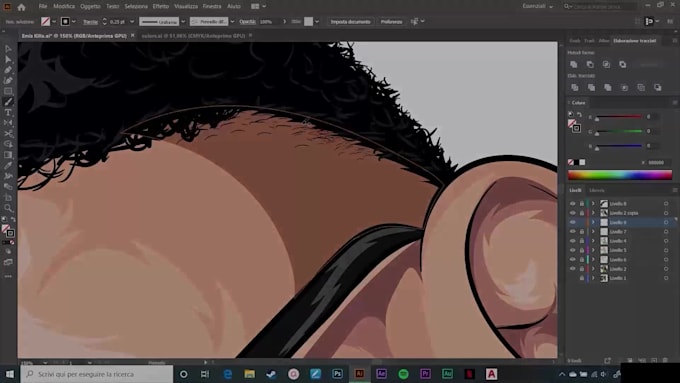
Task: Select the Rectangle tool
Action: [x=8, y=91]
